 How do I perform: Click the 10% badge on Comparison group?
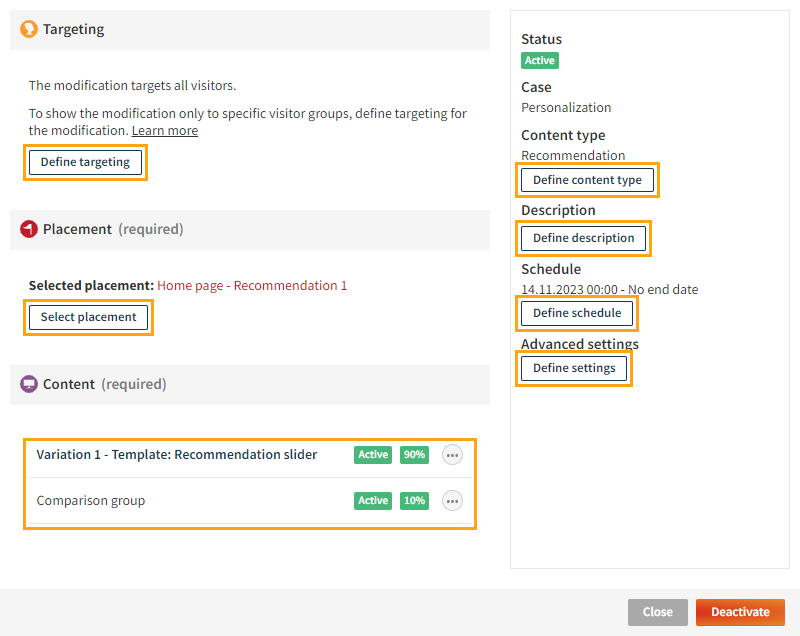(x=414, y=500)
